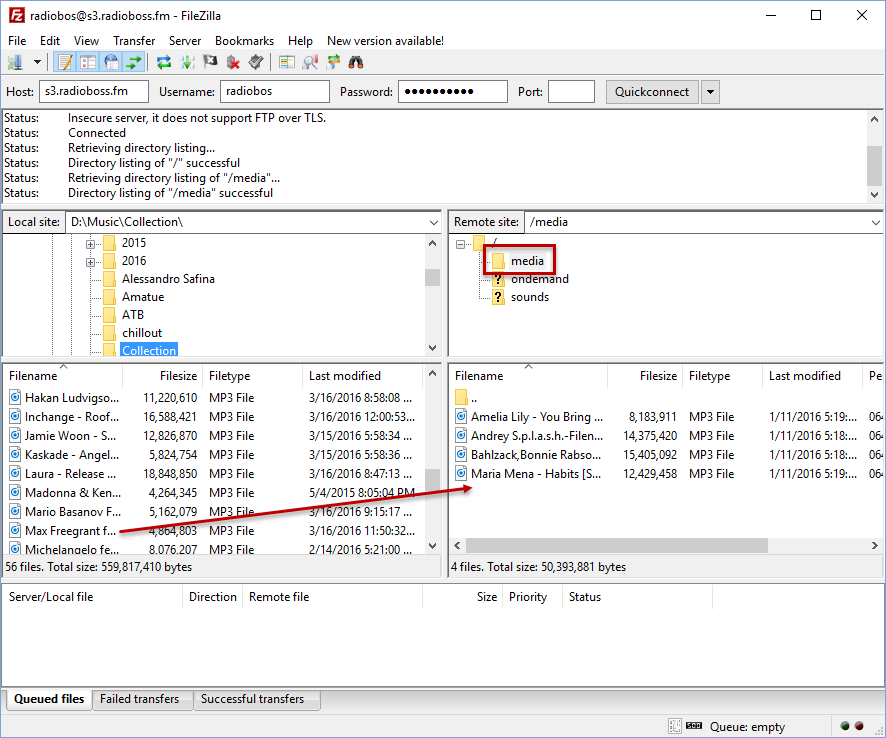This screenshot has height=738, width=886.
Task: Click into the Host input field
Action: [x=94, y=92]
